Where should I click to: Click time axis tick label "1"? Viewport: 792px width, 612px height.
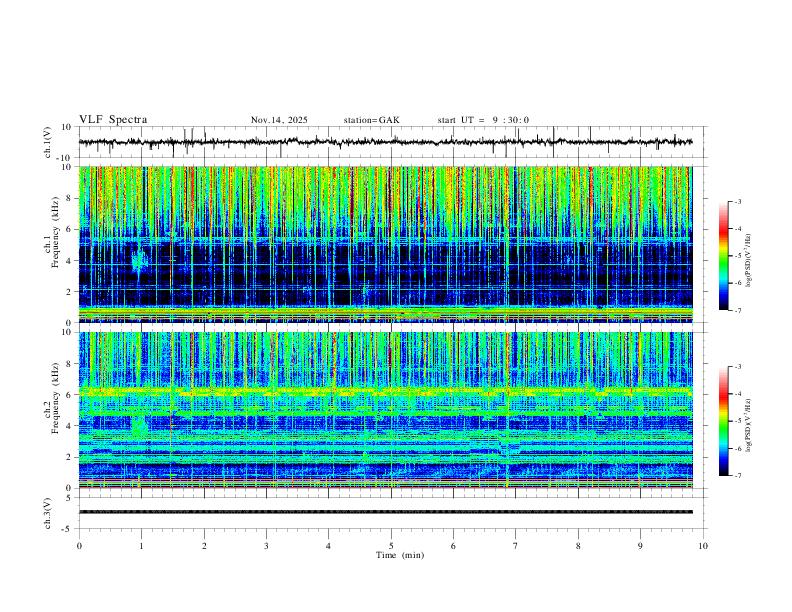[x=141, y=546]
